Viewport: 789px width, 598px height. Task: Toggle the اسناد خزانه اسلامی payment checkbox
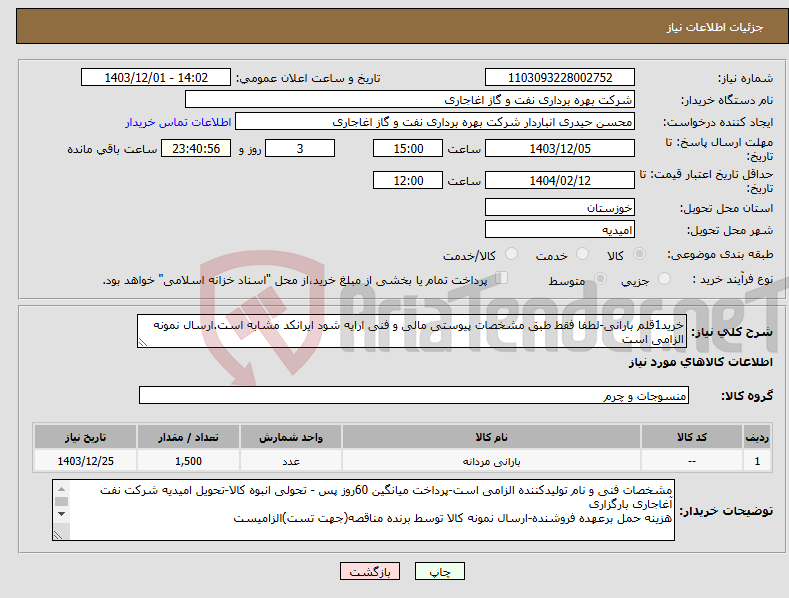click(501, 278)
